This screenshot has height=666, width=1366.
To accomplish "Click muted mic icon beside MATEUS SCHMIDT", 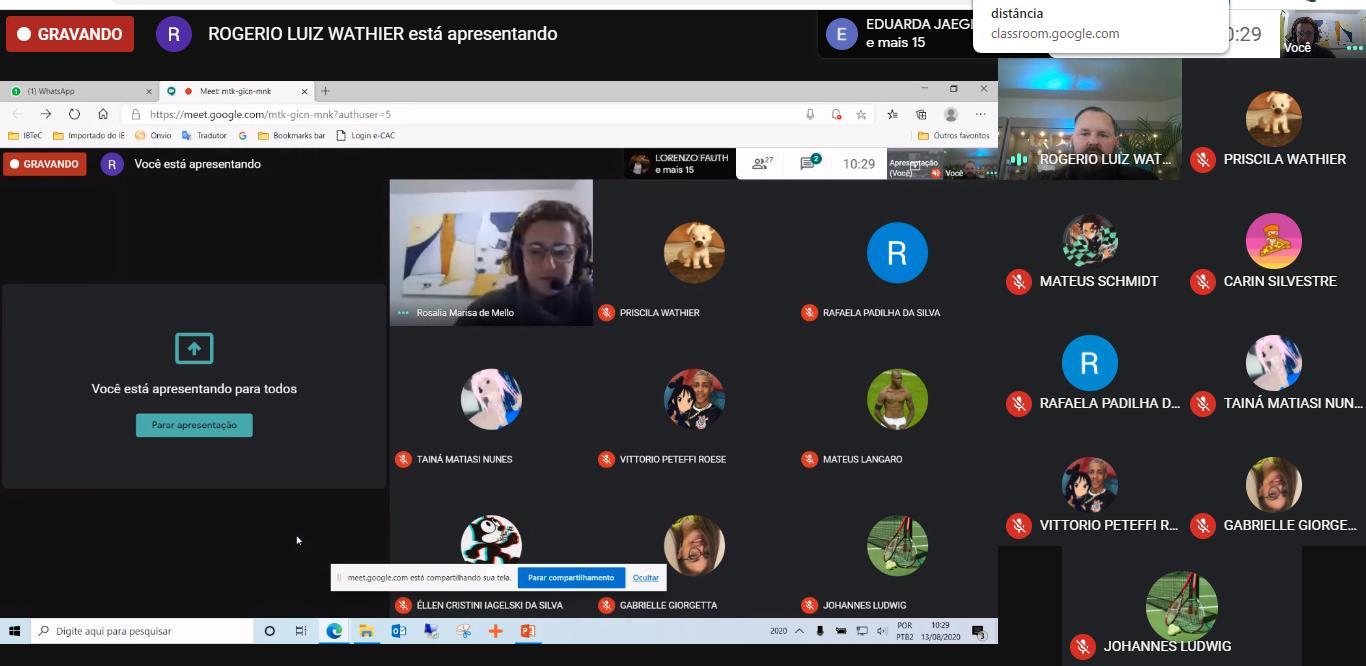I will pyautogui.click(x=1018, y=282).
